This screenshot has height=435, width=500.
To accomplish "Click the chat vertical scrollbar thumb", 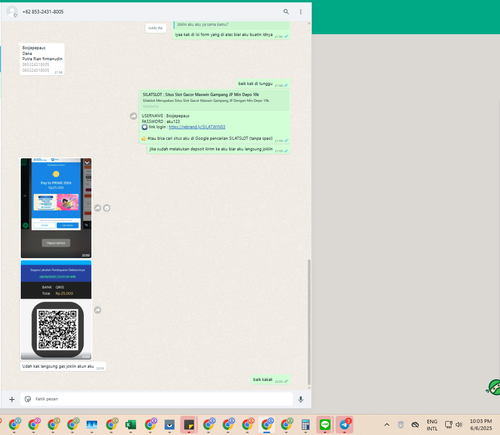I will (x=309, y=322).
